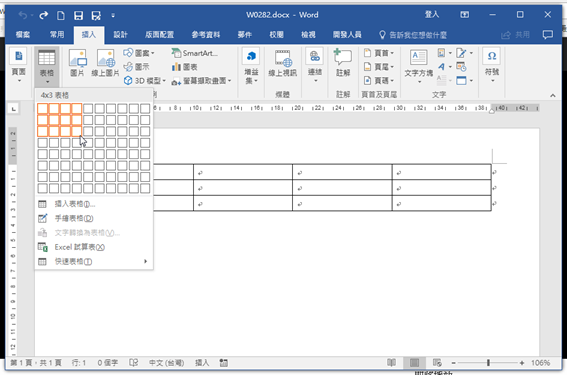Switch to the 參考資料 (References) tab

point(205,35)
